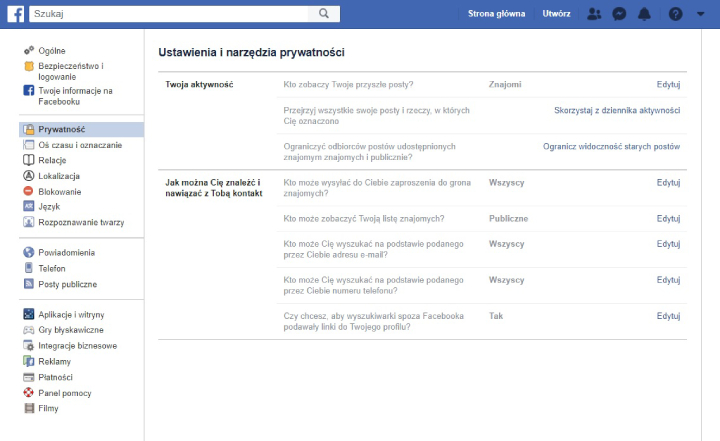Click the Reklamy icon
The height and width of the screenshot is (441, 720).
click(x=29, y=361)
